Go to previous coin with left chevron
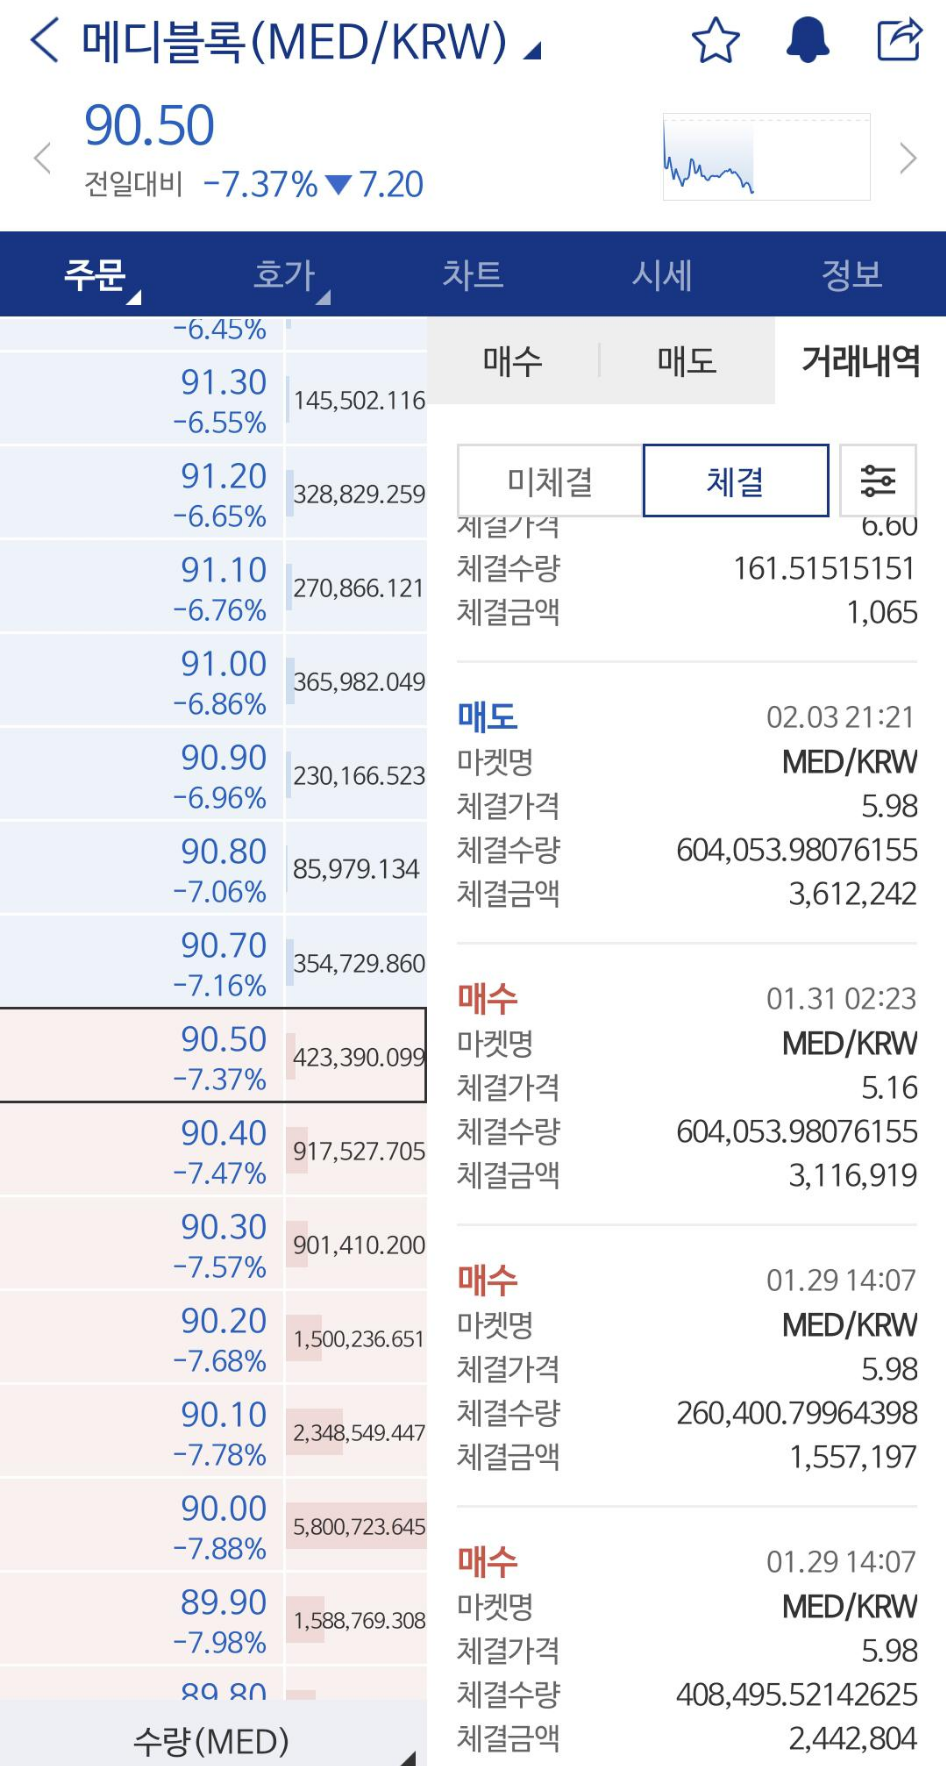Screen dimensions: 946x1766 [42, 158]
